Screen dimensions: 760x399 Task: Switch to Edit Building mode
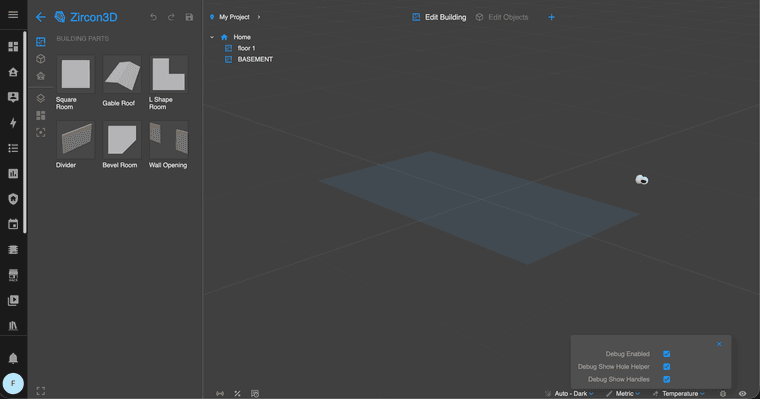tap(439, 17)
